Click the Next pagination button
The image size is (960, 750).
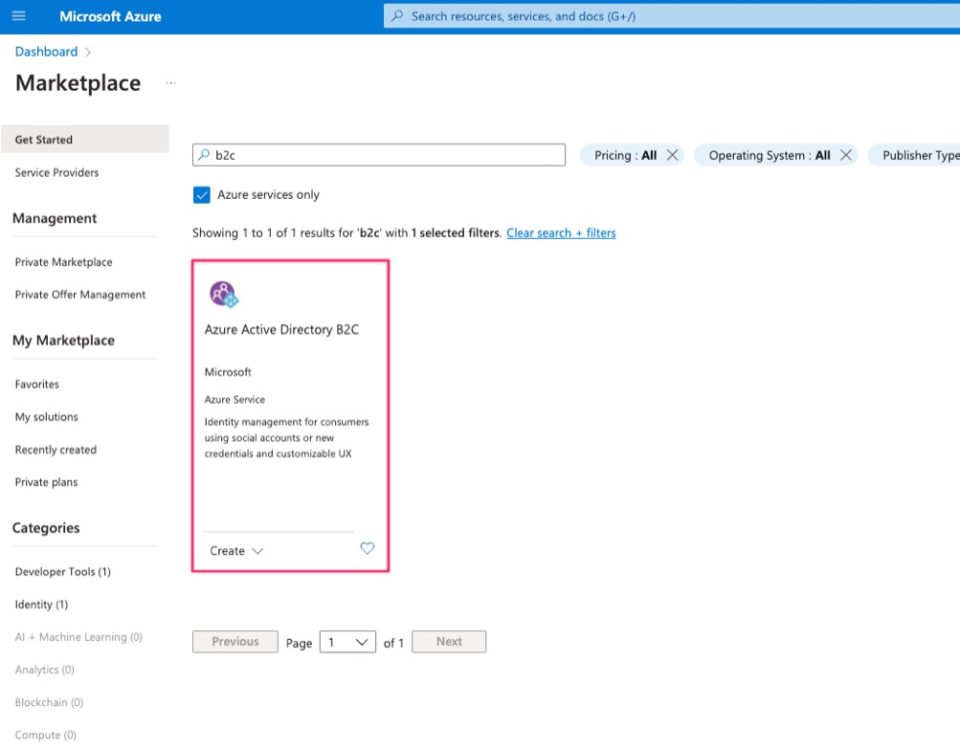pos(448,641)
